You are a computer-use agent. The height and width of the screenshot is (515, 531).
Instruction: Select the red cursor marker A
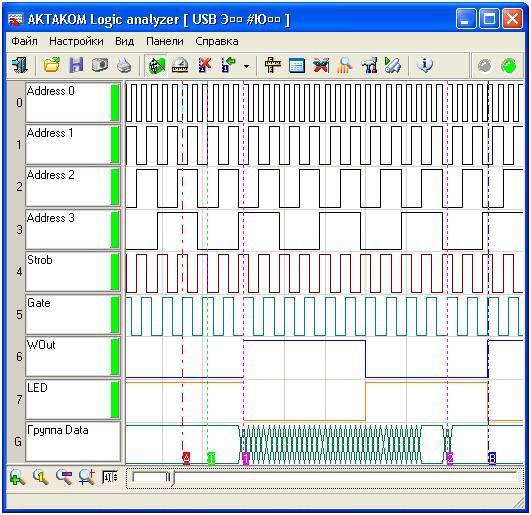(186, 458)
